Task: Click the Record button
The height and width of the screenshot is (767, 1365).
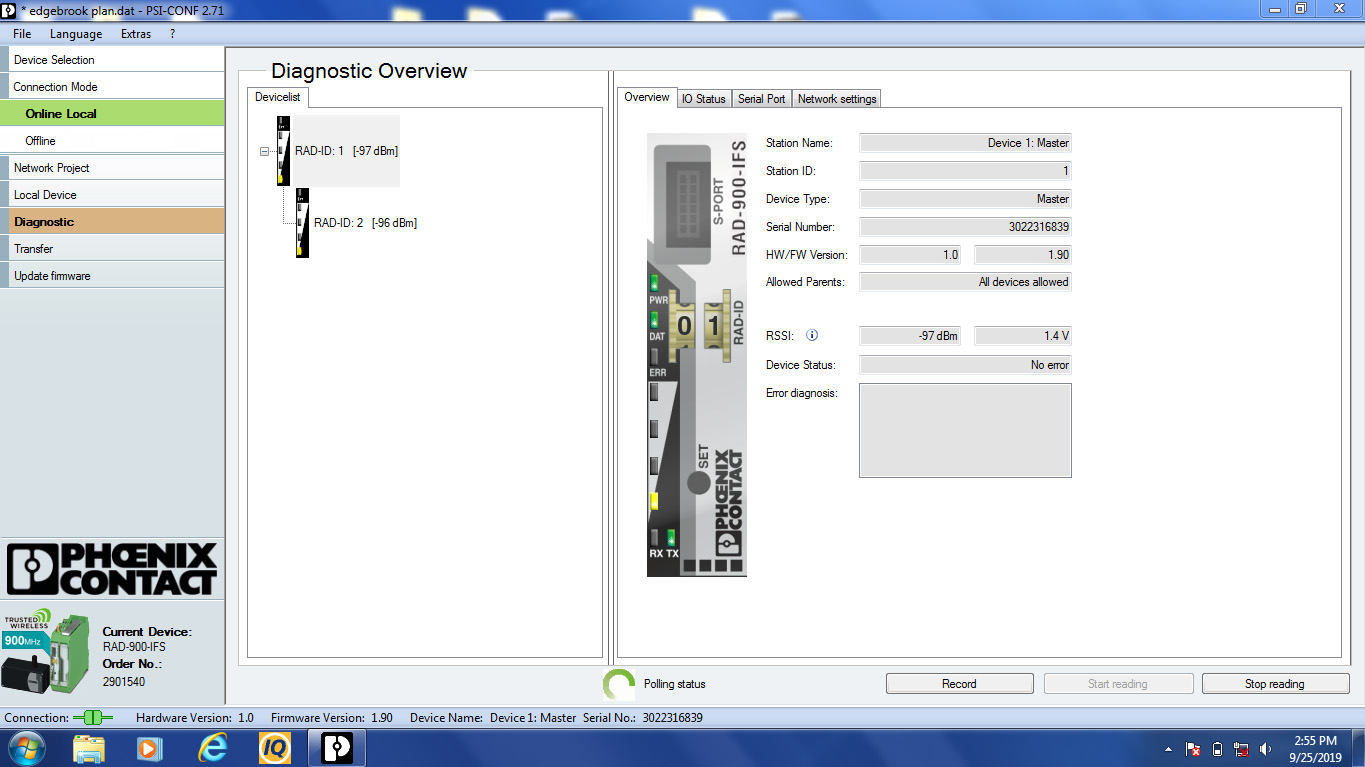Action: 959,684
